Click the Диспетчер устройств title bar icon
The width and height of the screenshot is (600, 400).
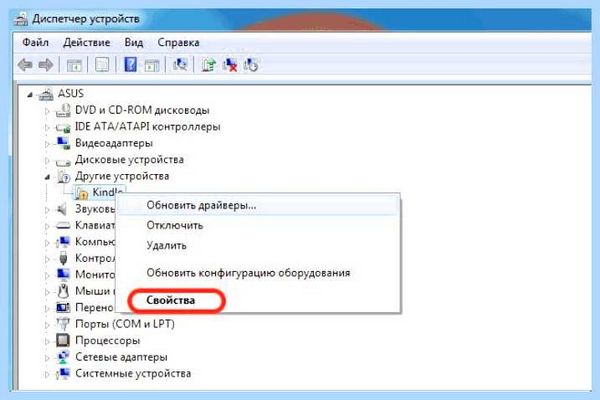[21, 19]
